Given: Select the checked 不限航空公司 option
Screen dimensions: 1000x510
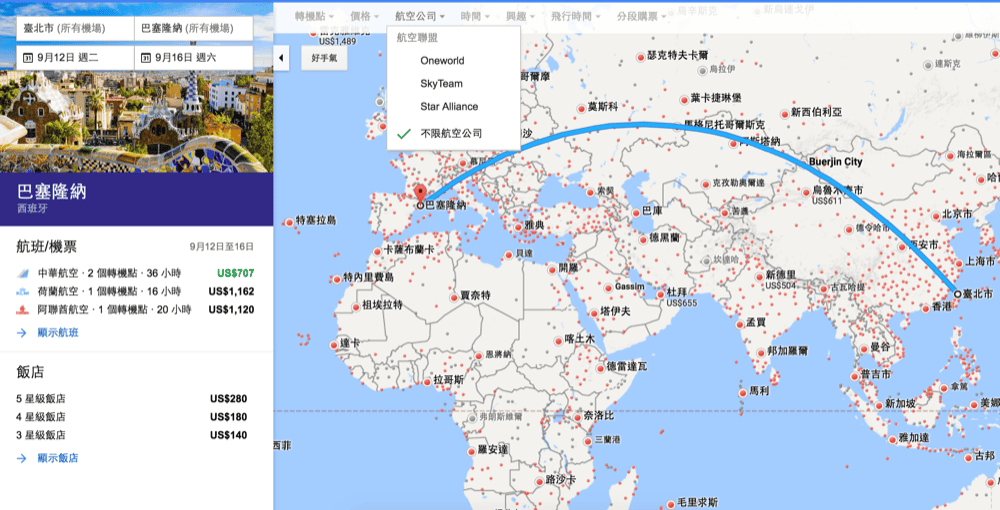Looking at the screenshot, I should (x=453, y=134).
